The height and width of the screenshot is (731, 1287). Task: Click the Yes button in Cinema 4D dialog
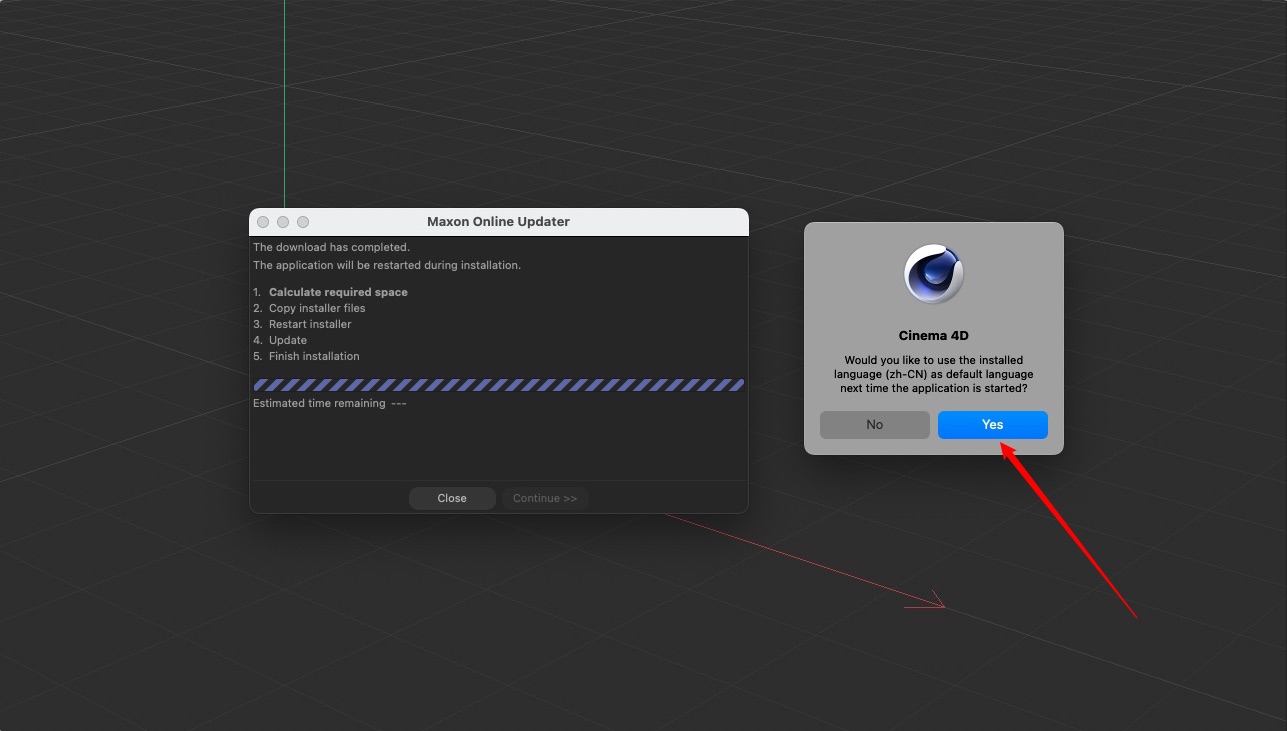[992, 425]
